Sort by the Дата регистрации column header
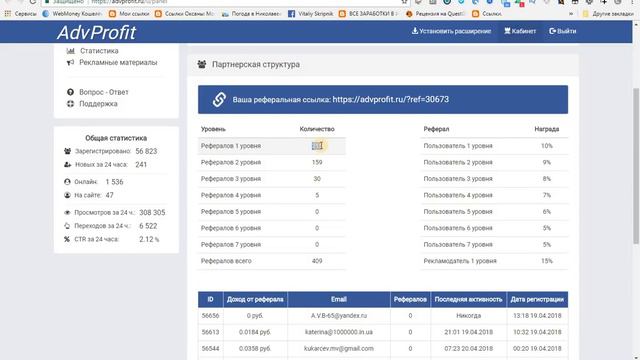Screen dimensions: 640x360 pyautogui.click(x=537, y=299)
